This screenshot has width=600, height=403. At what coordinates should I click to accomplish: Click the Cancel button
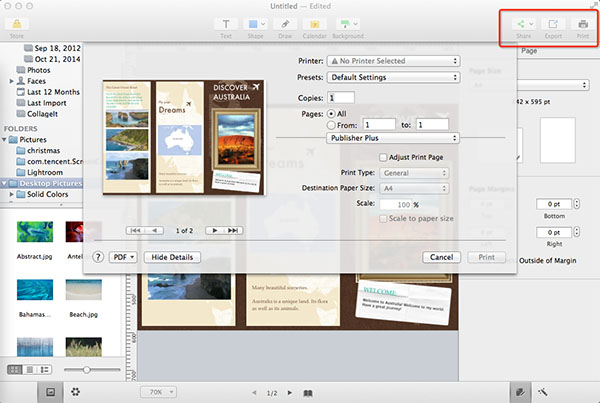tap(442, 257)
